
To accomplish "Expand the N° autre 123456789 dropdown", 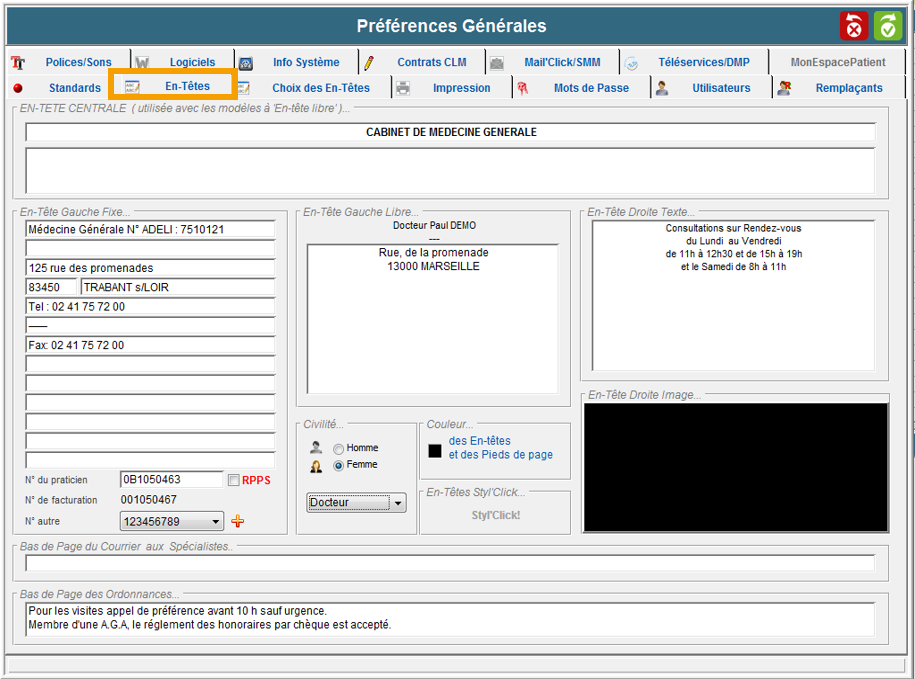I will click(x=217, y=521).
